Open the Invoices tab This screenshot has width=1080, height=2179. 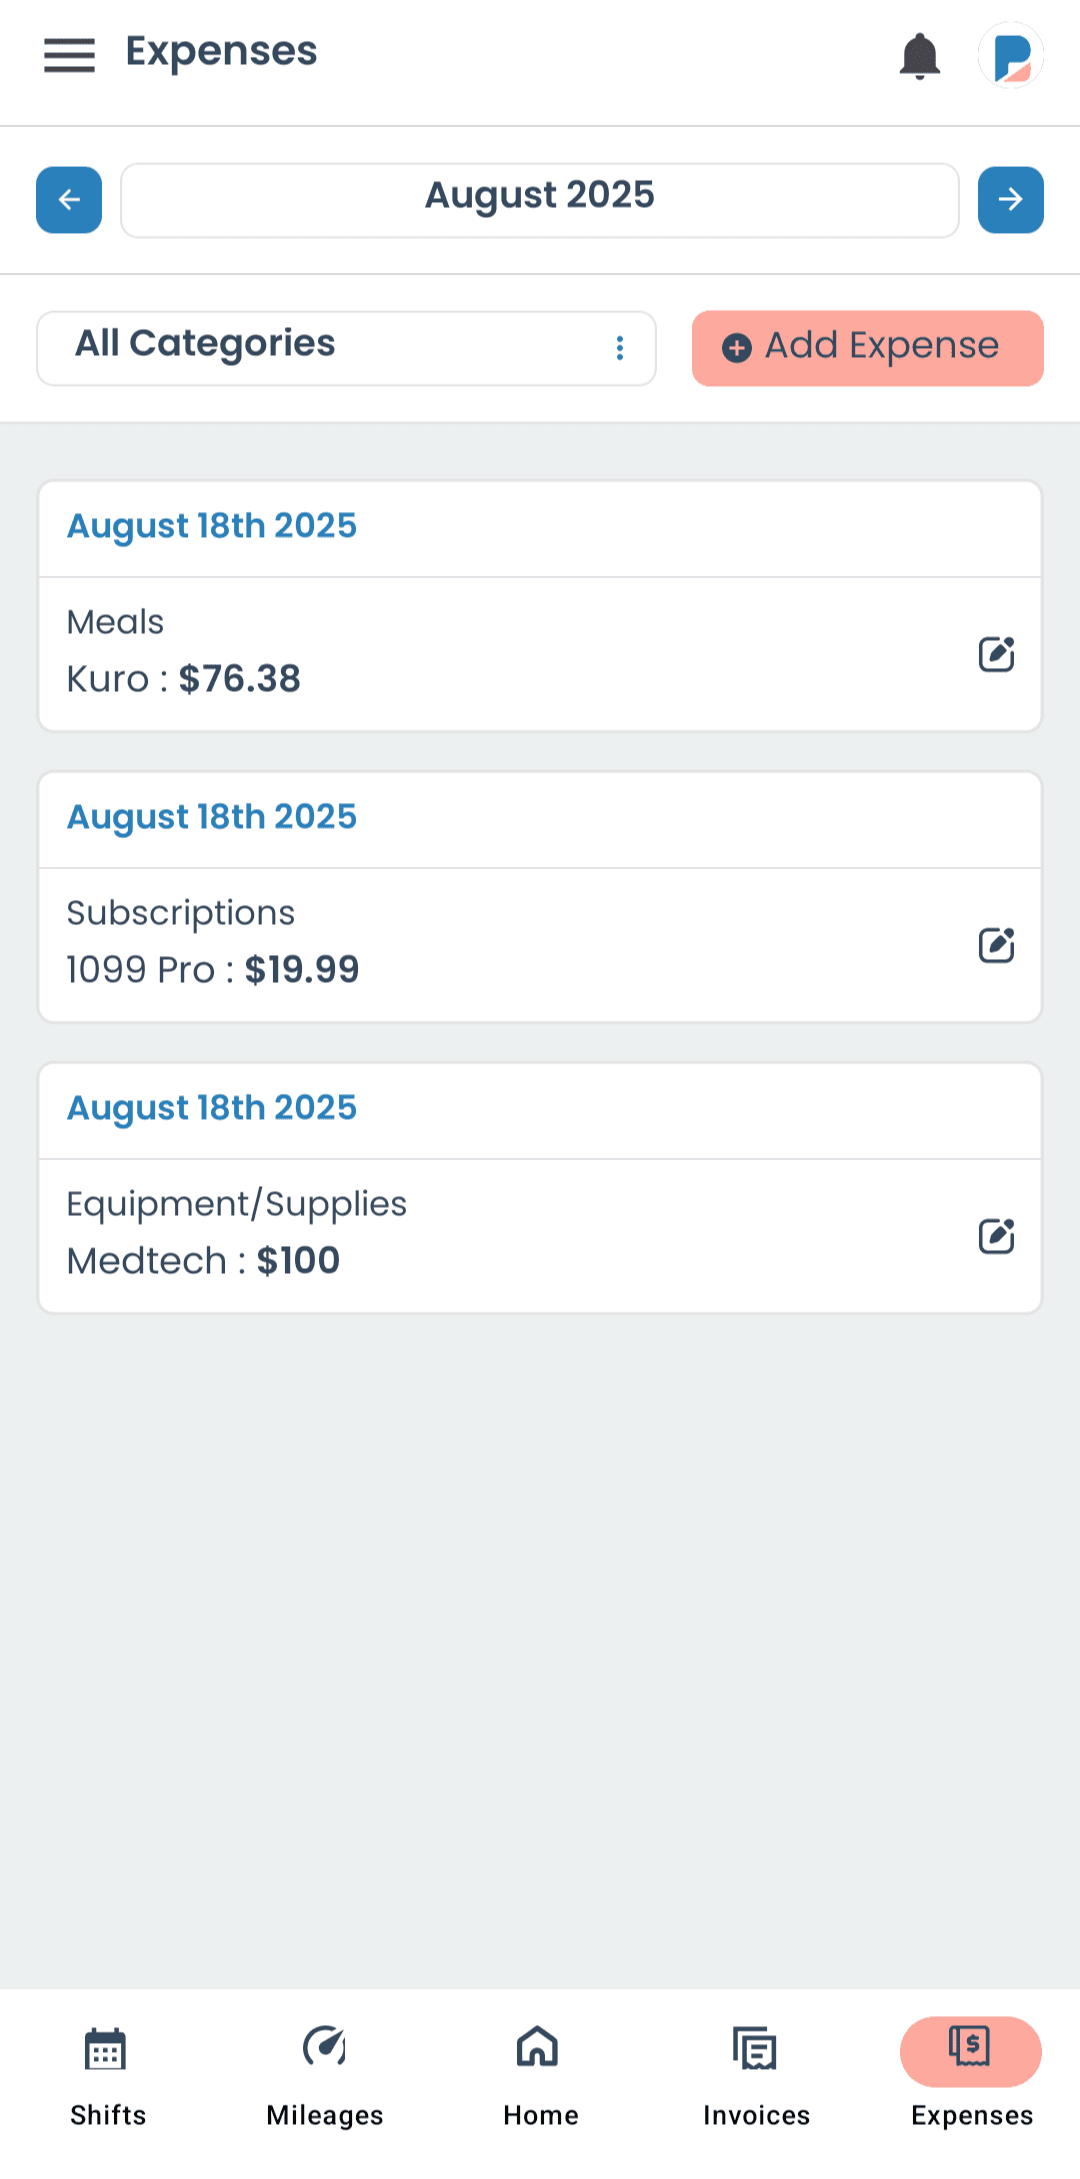point(756,2076)
